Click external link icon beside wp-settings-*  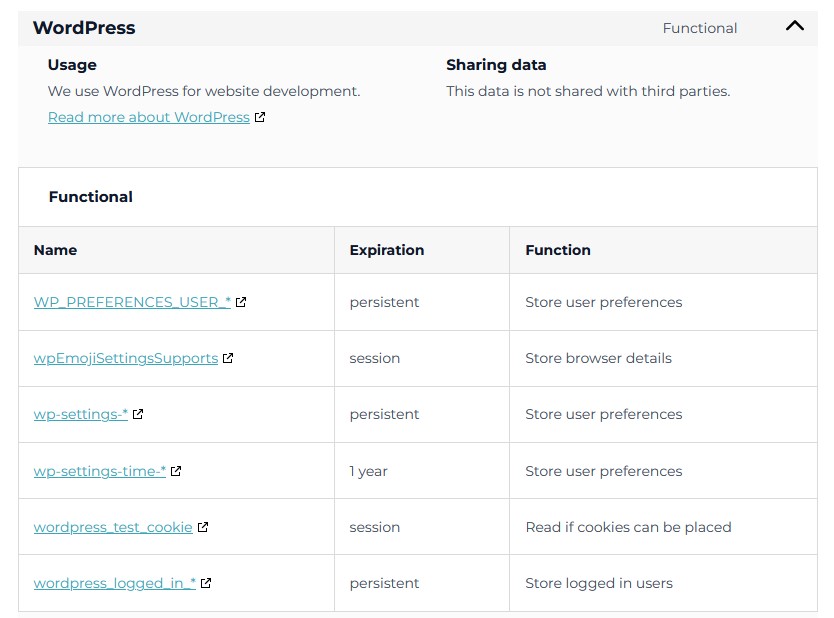click(x=138, y=414)
